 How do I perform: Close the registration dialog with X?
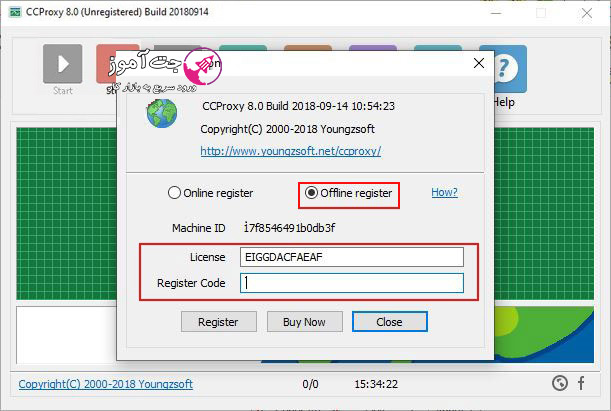pos(479,63)
